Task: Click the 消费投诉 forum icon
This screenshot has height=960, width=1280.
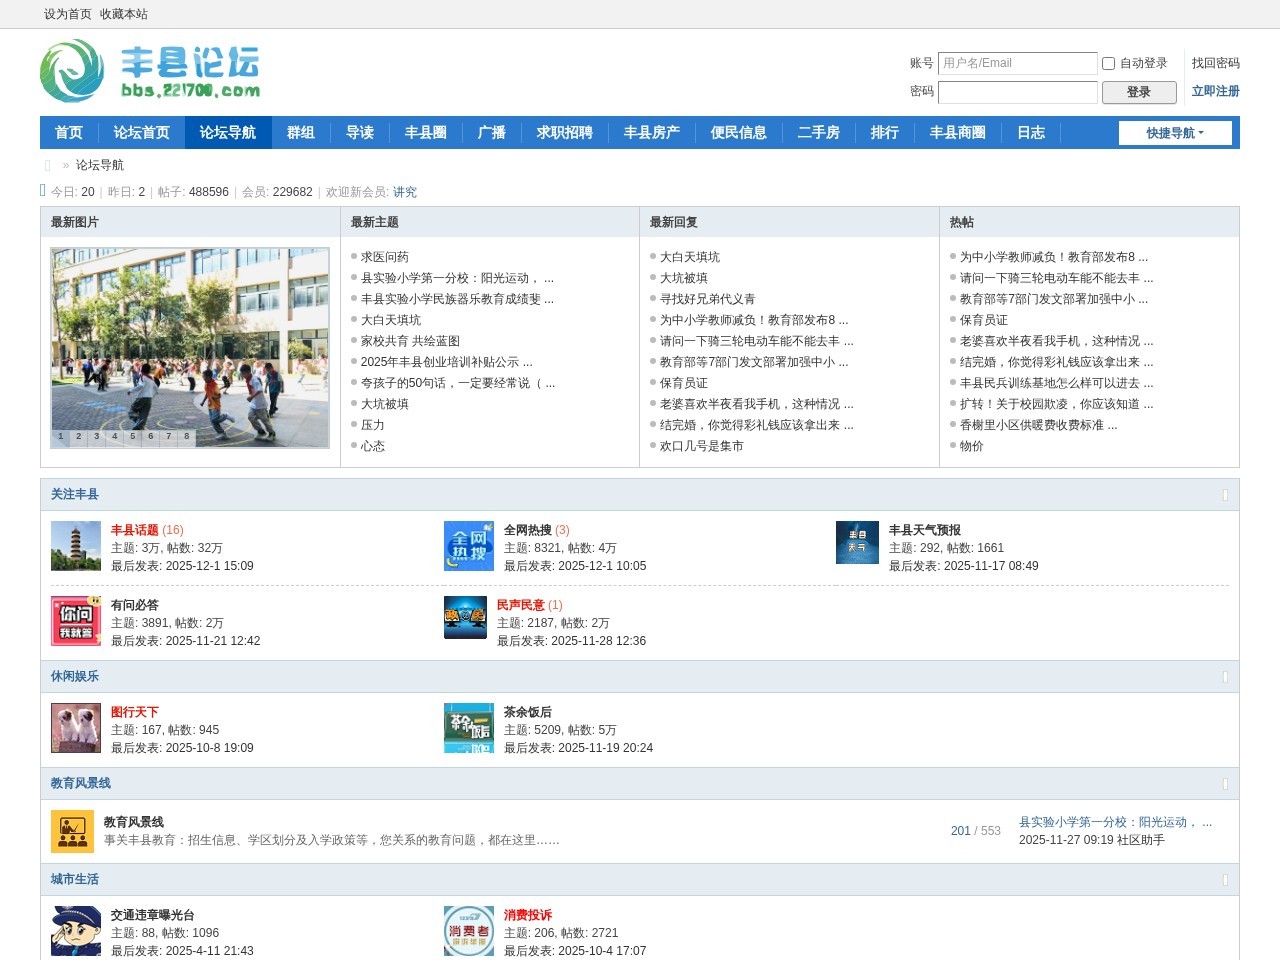Action: 469,931
